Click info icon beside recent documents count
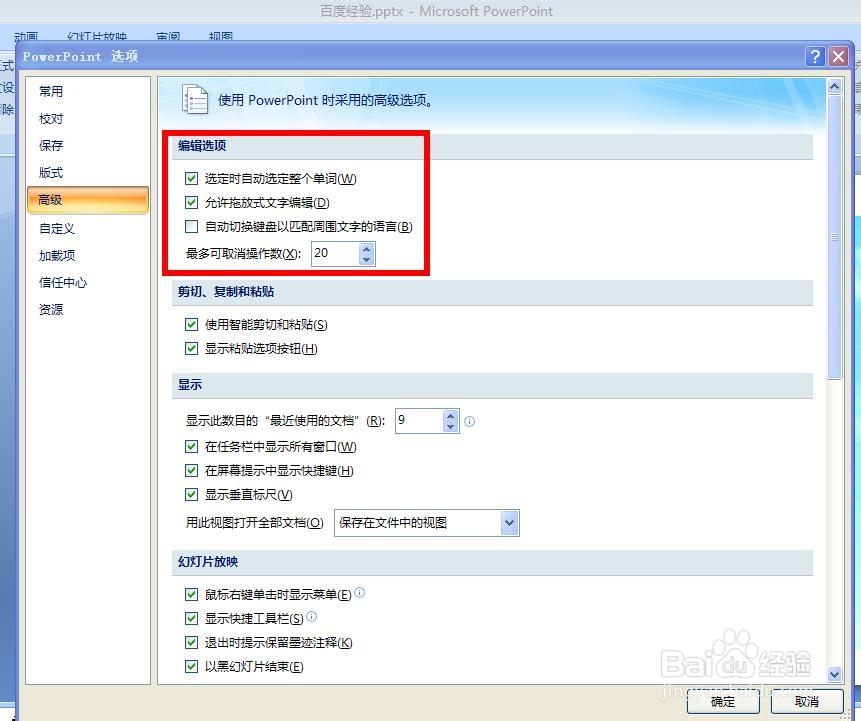 (x=469, y=421)
